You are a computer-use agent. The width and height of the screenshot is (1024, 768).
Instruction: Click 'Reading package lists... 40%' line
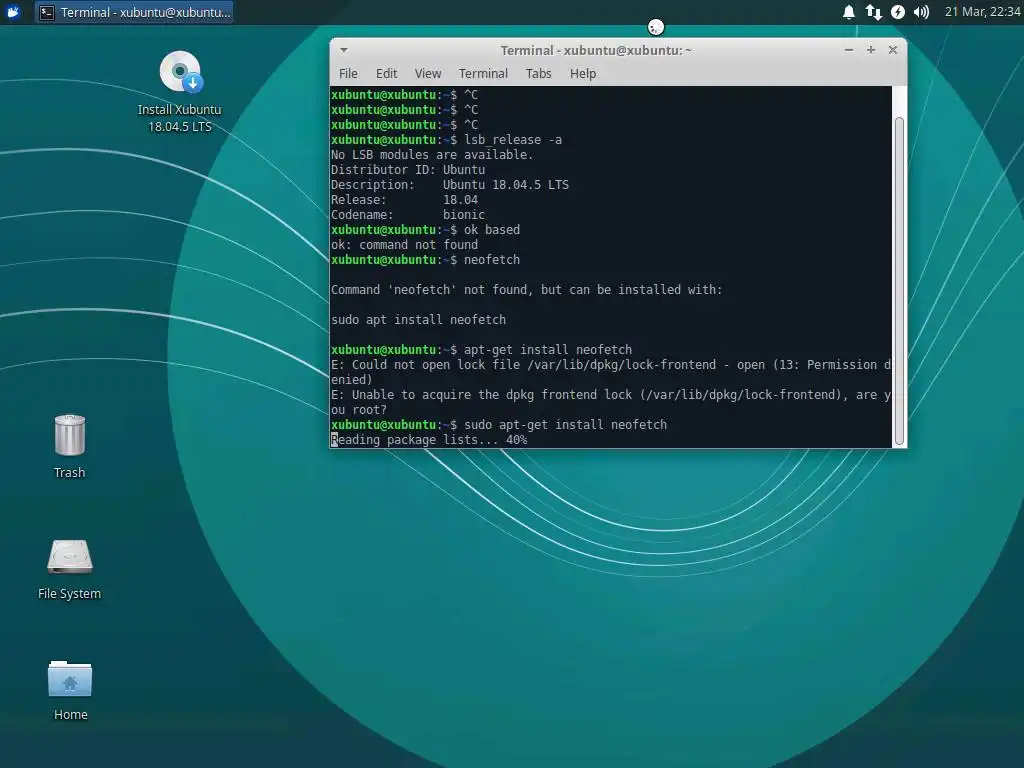(429, 440)
